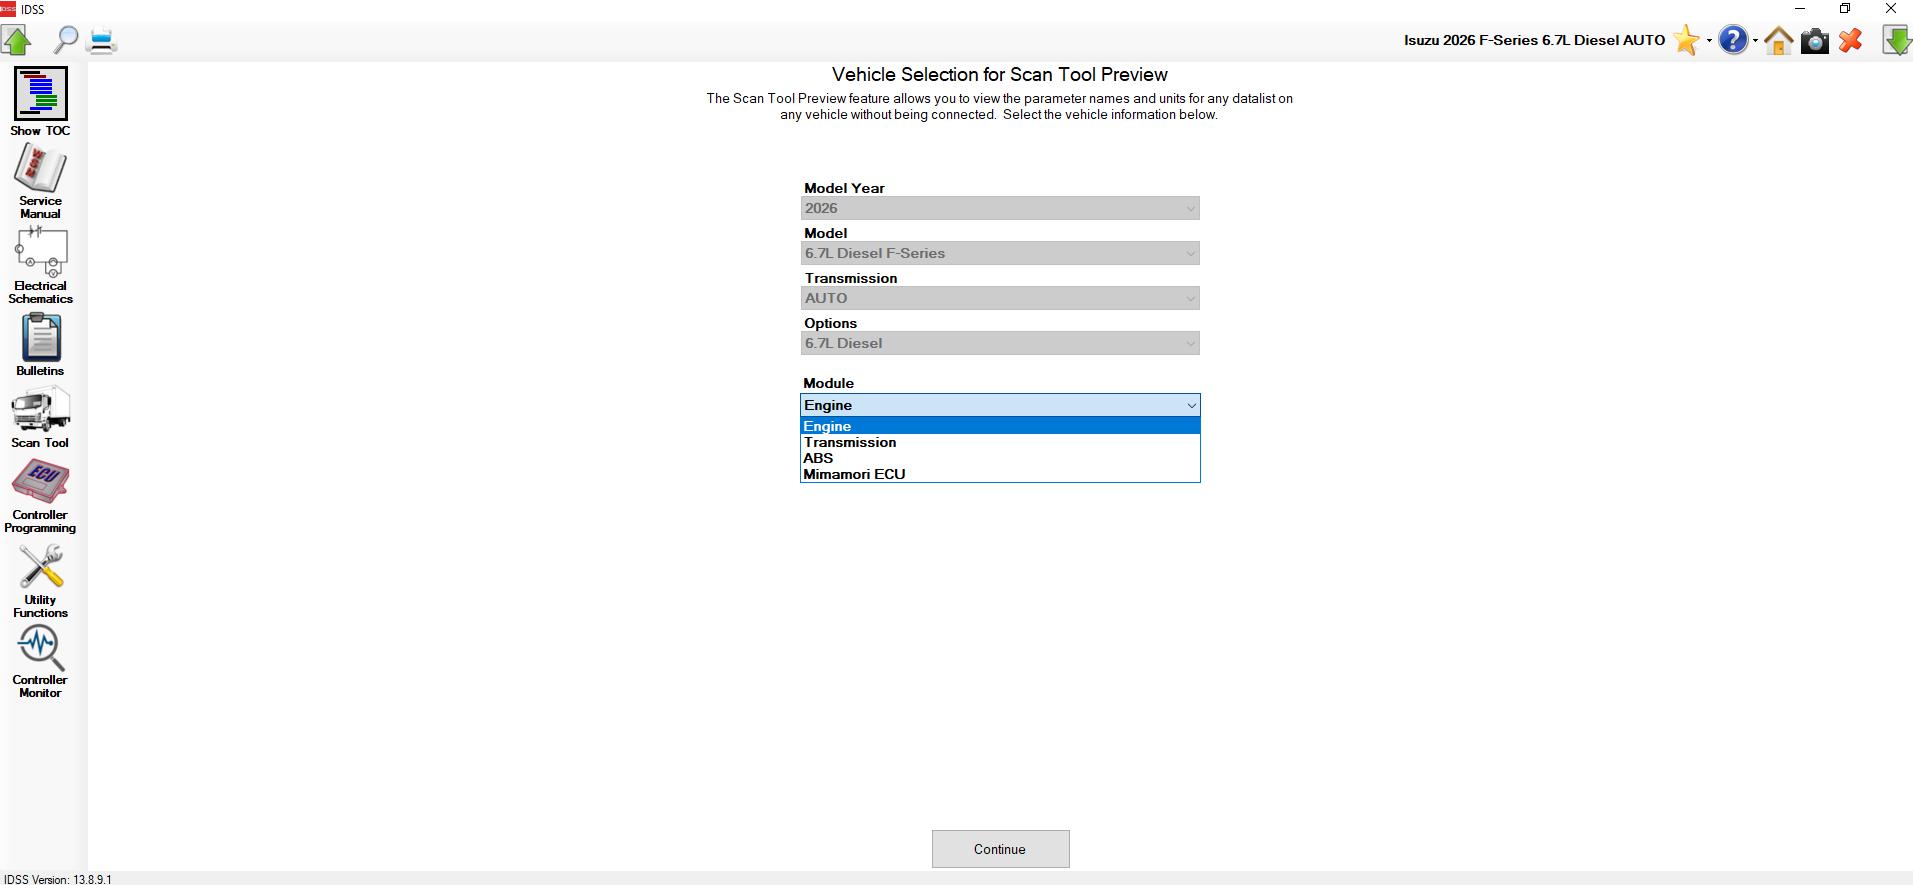Open Show TOC panel
This screenshot has width=1913, height=885.
pyautogui.click(x=40, y=102)
